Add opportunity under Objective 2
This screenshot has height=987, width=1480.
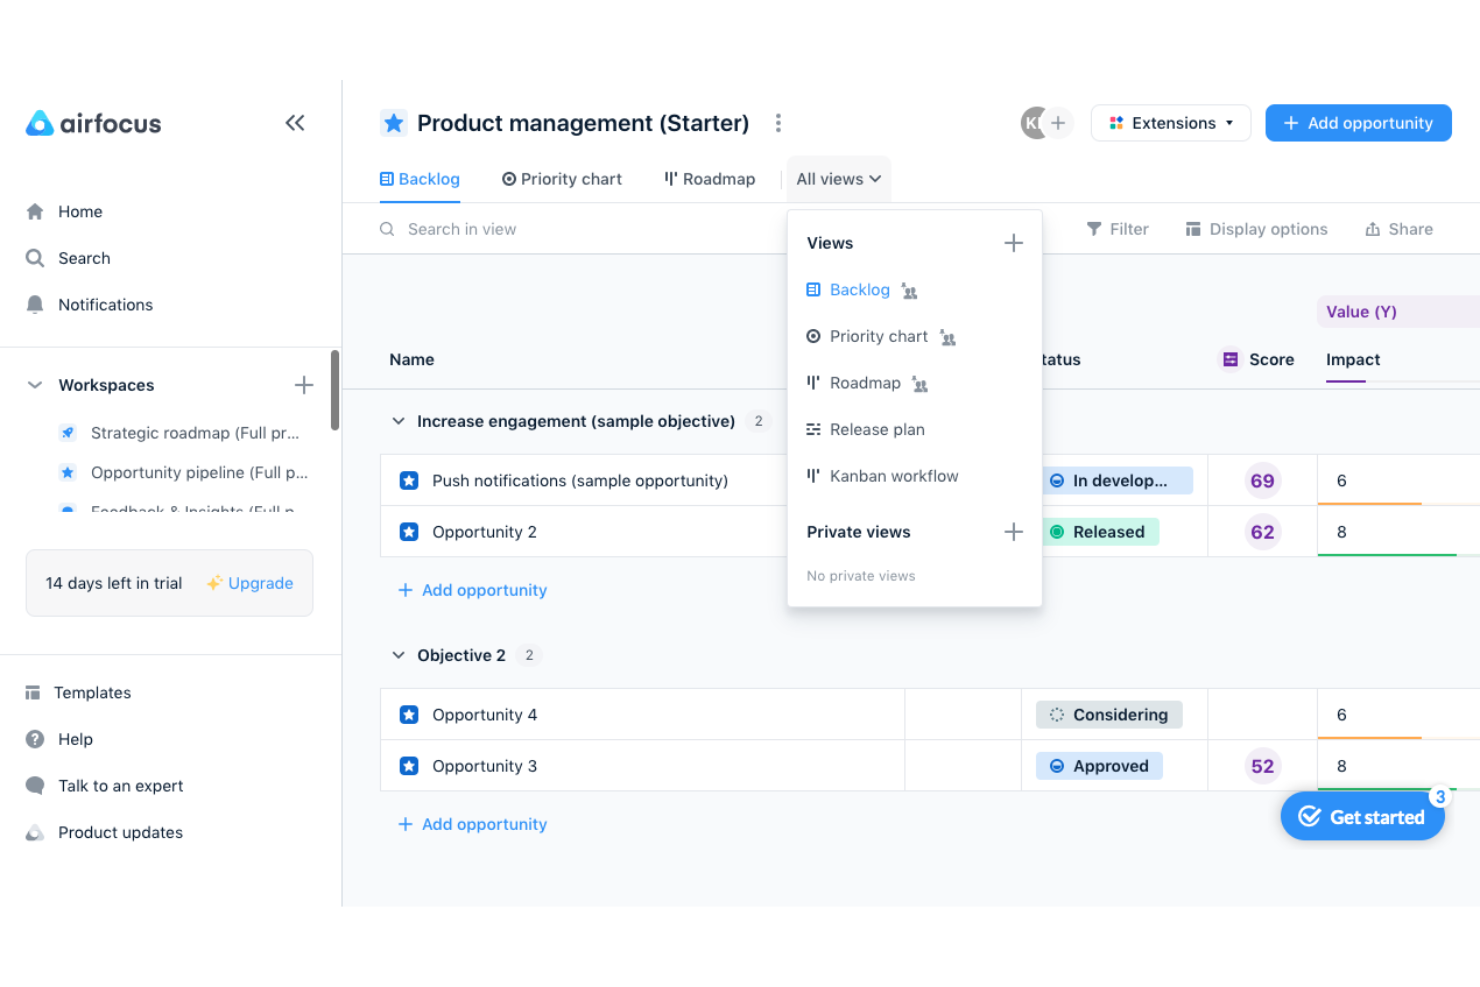click(473, 824)
